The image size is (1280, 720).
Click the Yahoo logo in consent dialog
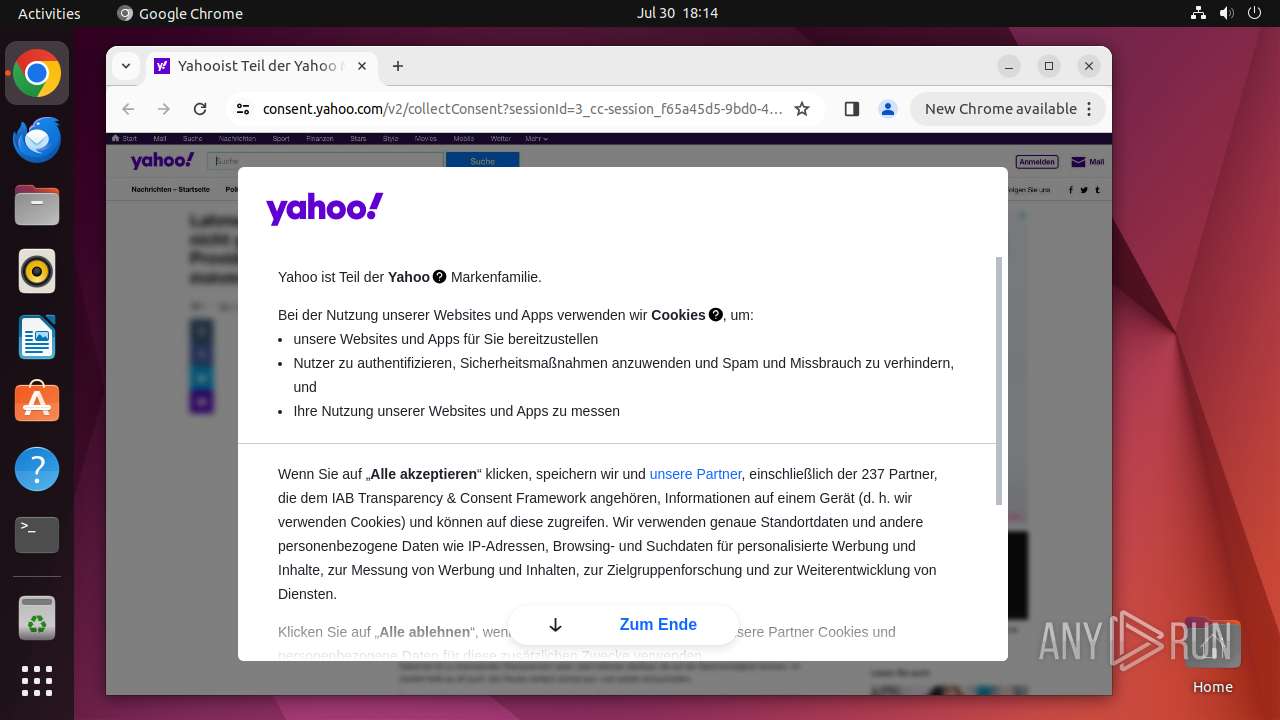coord(325,208)
